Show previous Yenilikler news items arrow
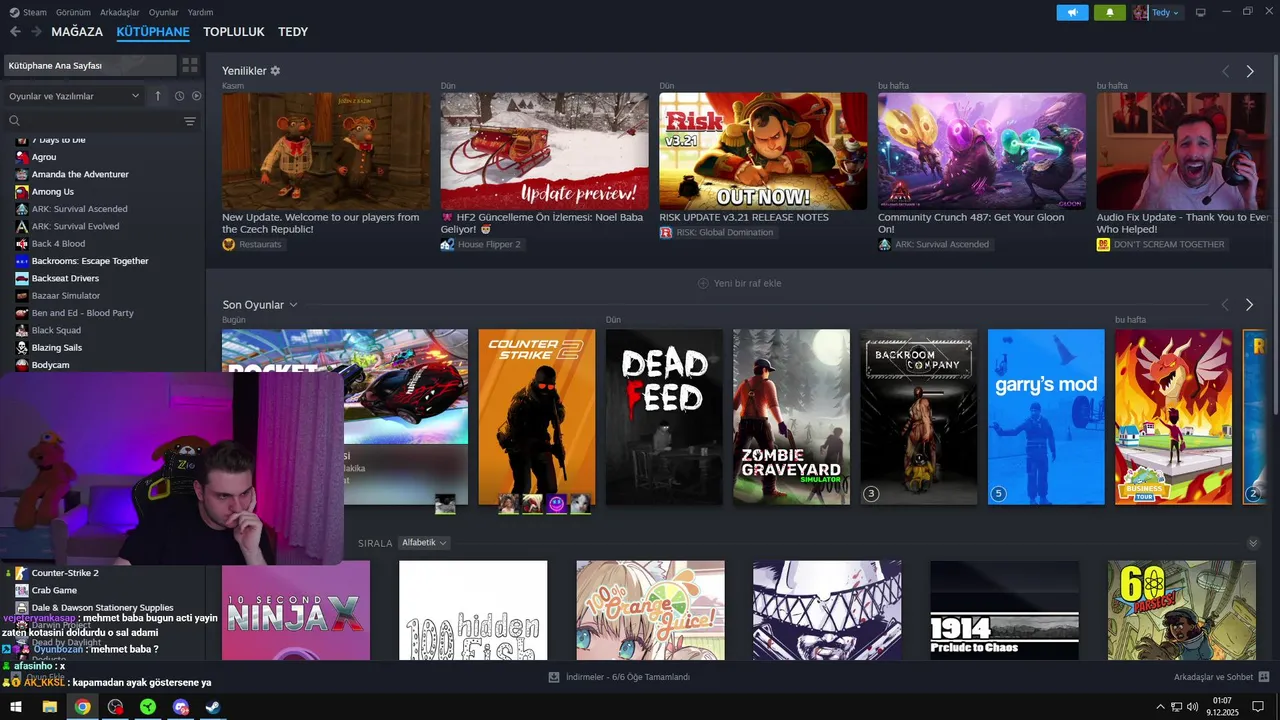 tap(1225, 71)
